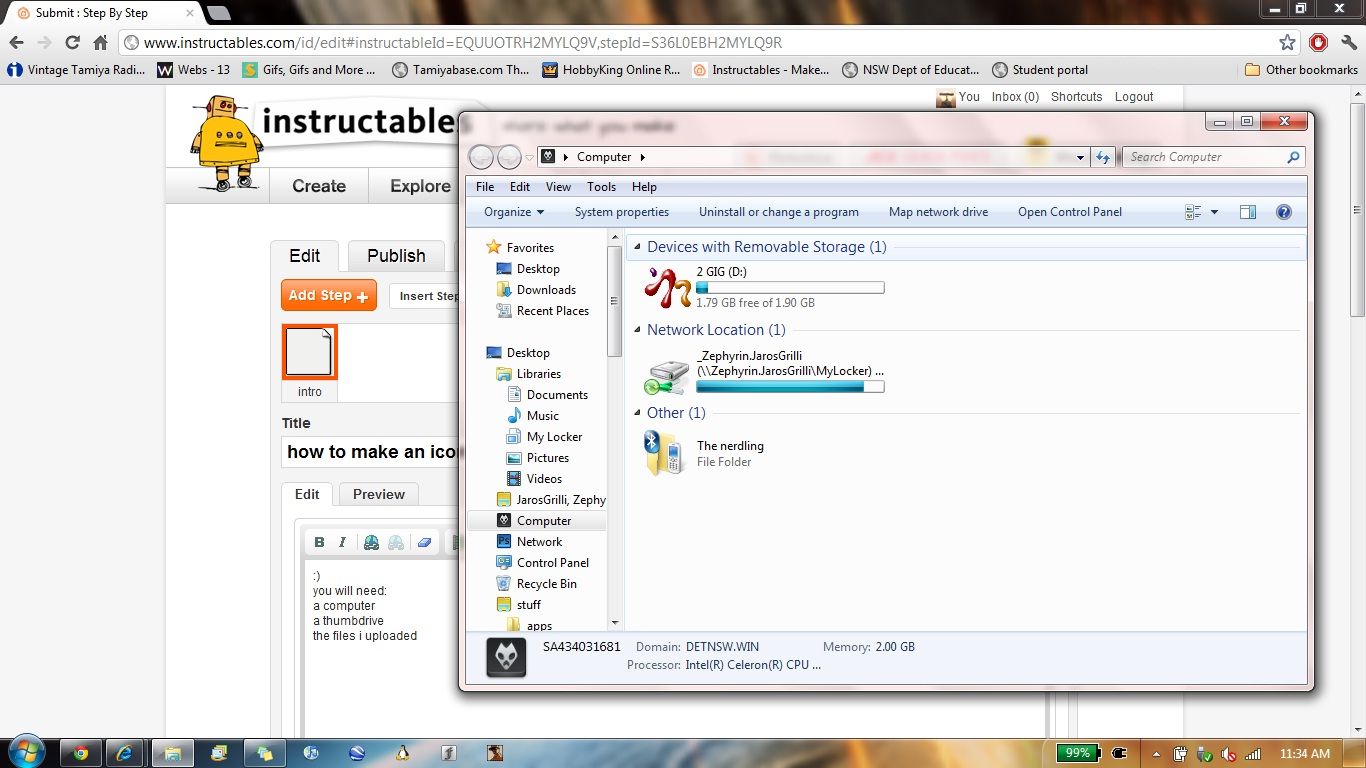Image resolution: width=1366 pixels, height=768 pixels.
Task: Open recent pages dropdown beside the forward button
Action: (x=529, y=158)
